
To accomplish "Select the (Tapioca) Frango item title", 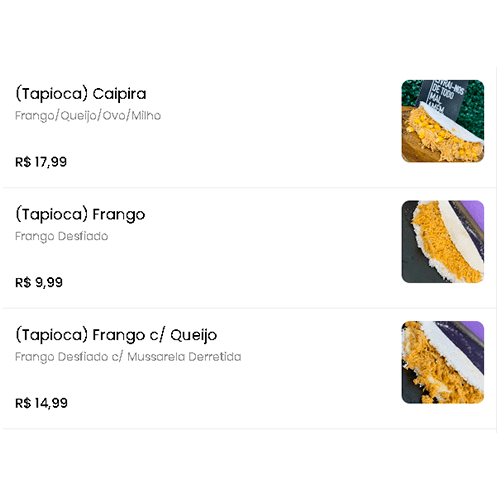I will (x=80, y=215).
